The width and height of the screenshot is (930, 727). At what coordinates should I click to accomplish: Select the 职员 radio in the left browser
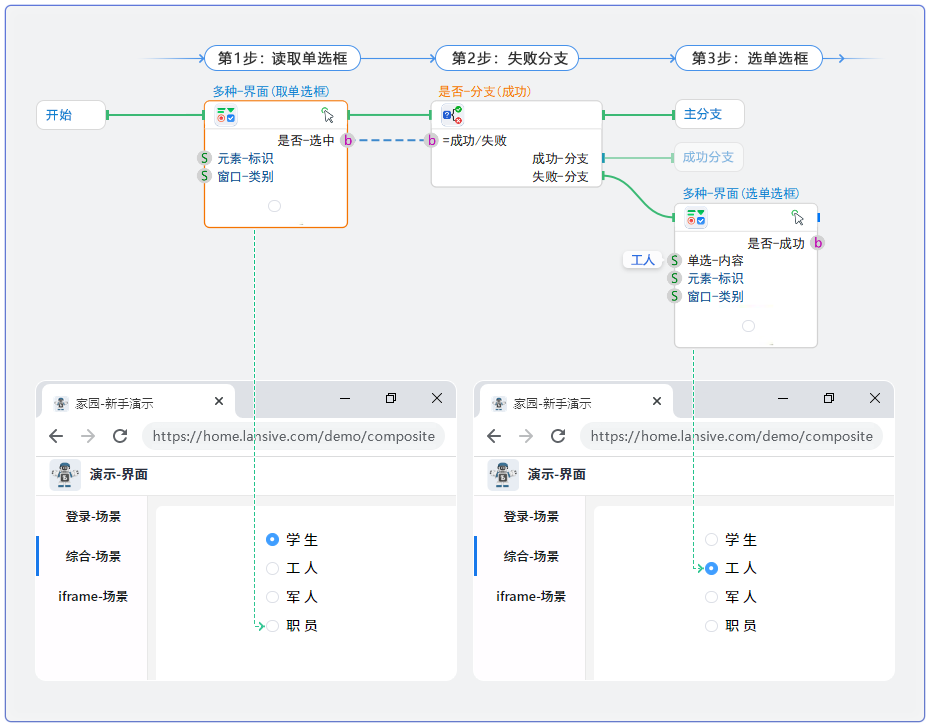coord(272,626)
